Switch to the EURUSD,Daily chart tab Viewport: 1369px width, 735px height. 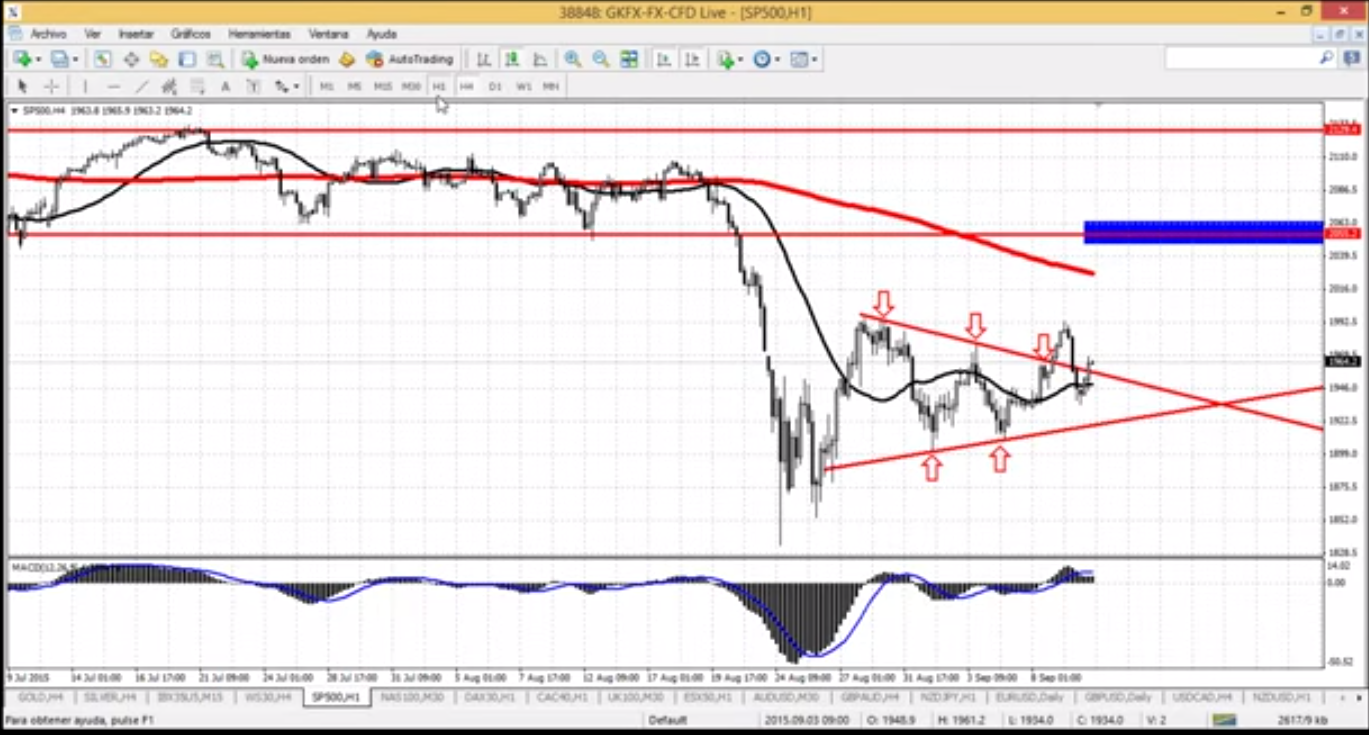[x=1029, y=696]
